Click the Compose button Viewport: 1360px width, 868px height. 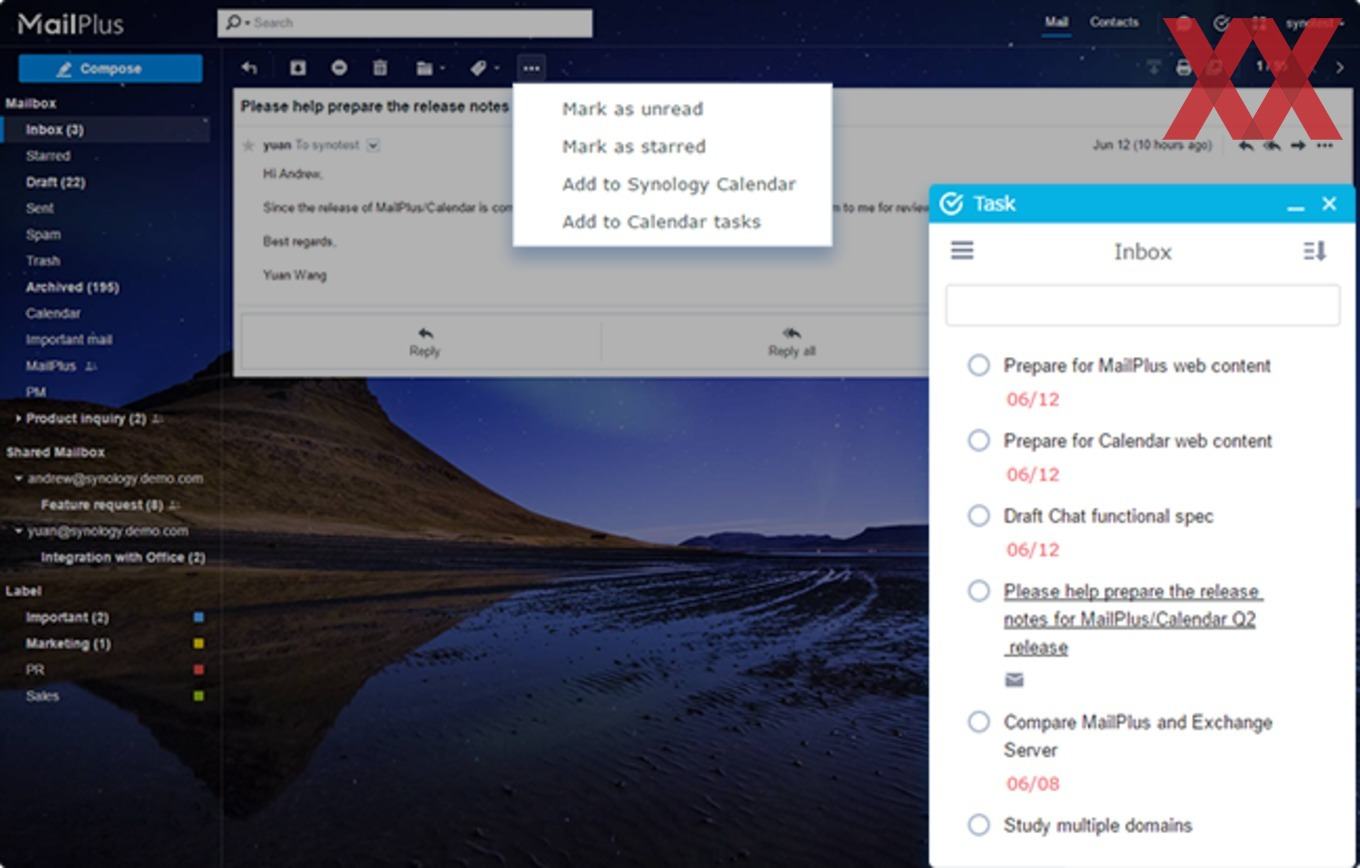110,69
